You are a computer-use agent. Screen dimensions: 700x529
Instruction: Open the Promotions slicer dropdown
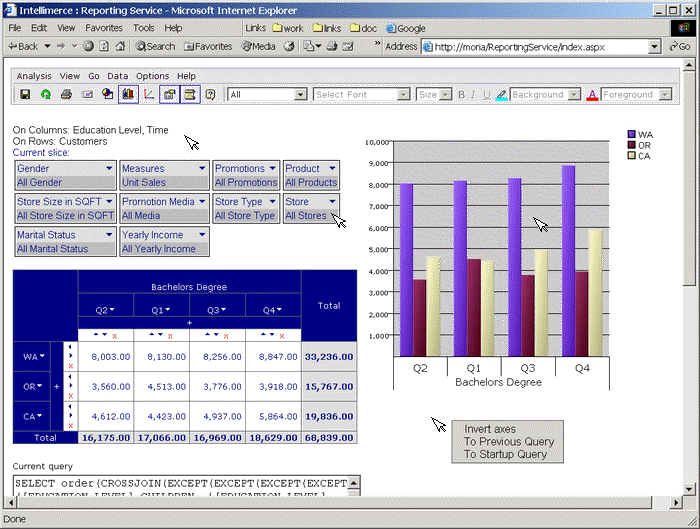click(x=273, y=168)
